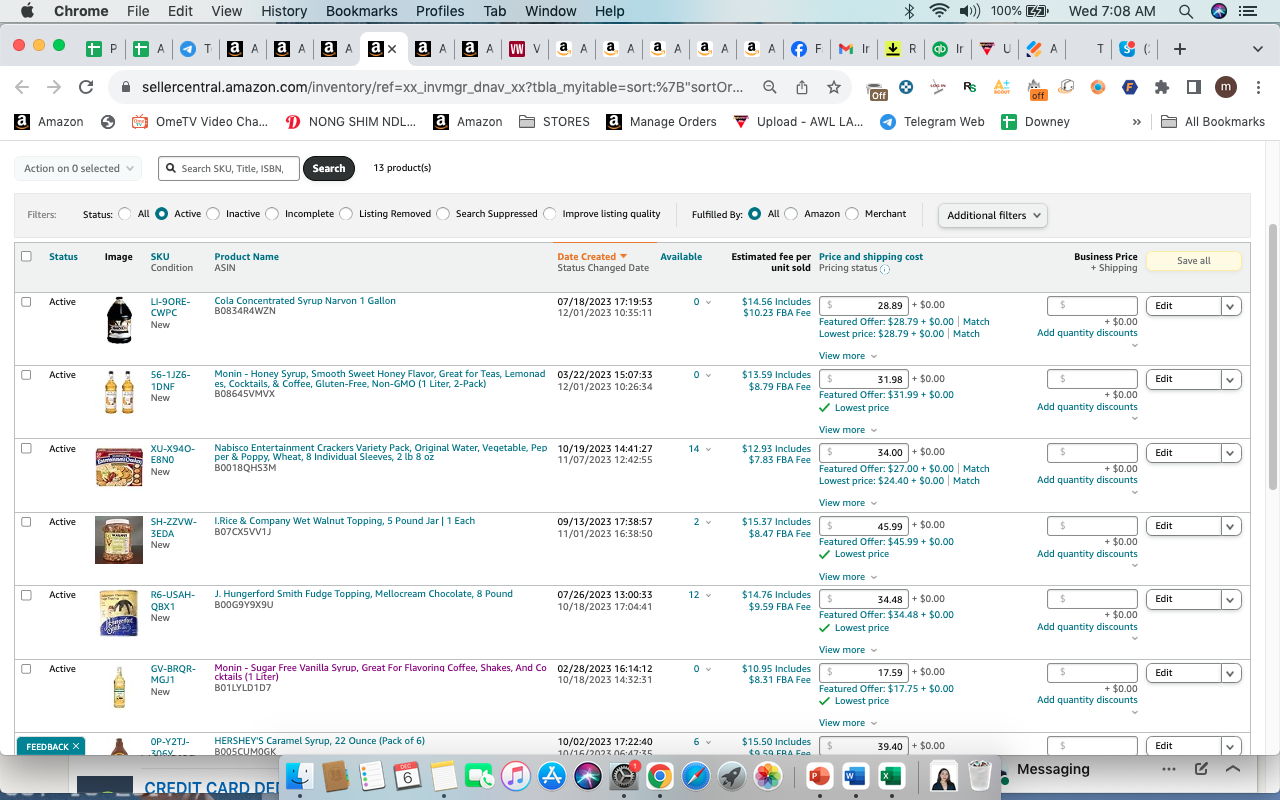Viewport: 1280px width, 800px height.
Task: Switch to Google Chrome in the Dock
Action: point(660,776)
